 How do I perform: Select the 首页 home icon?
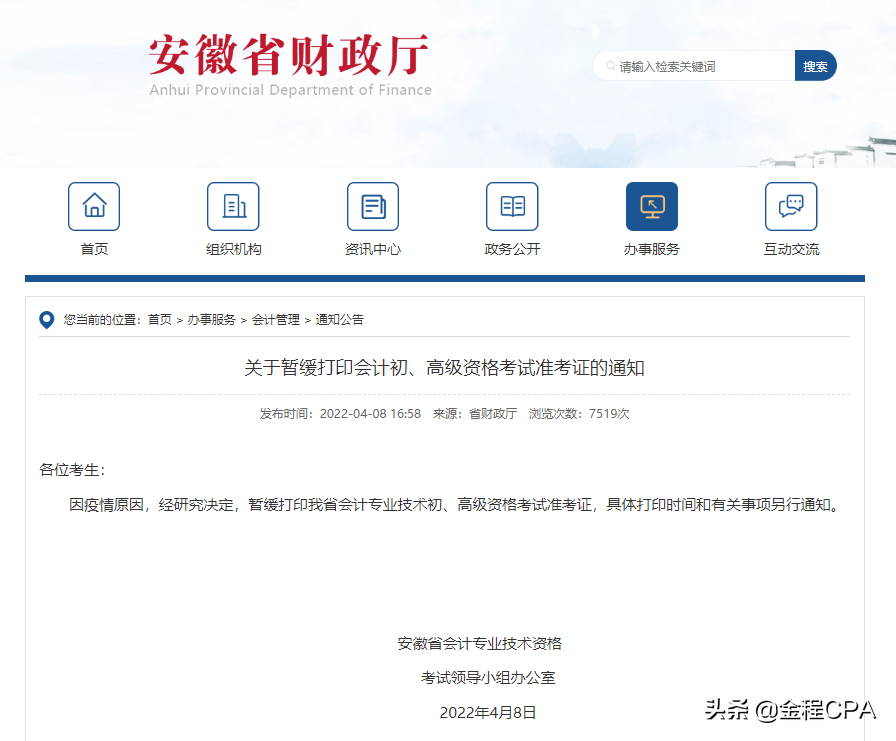coord(93,206)
